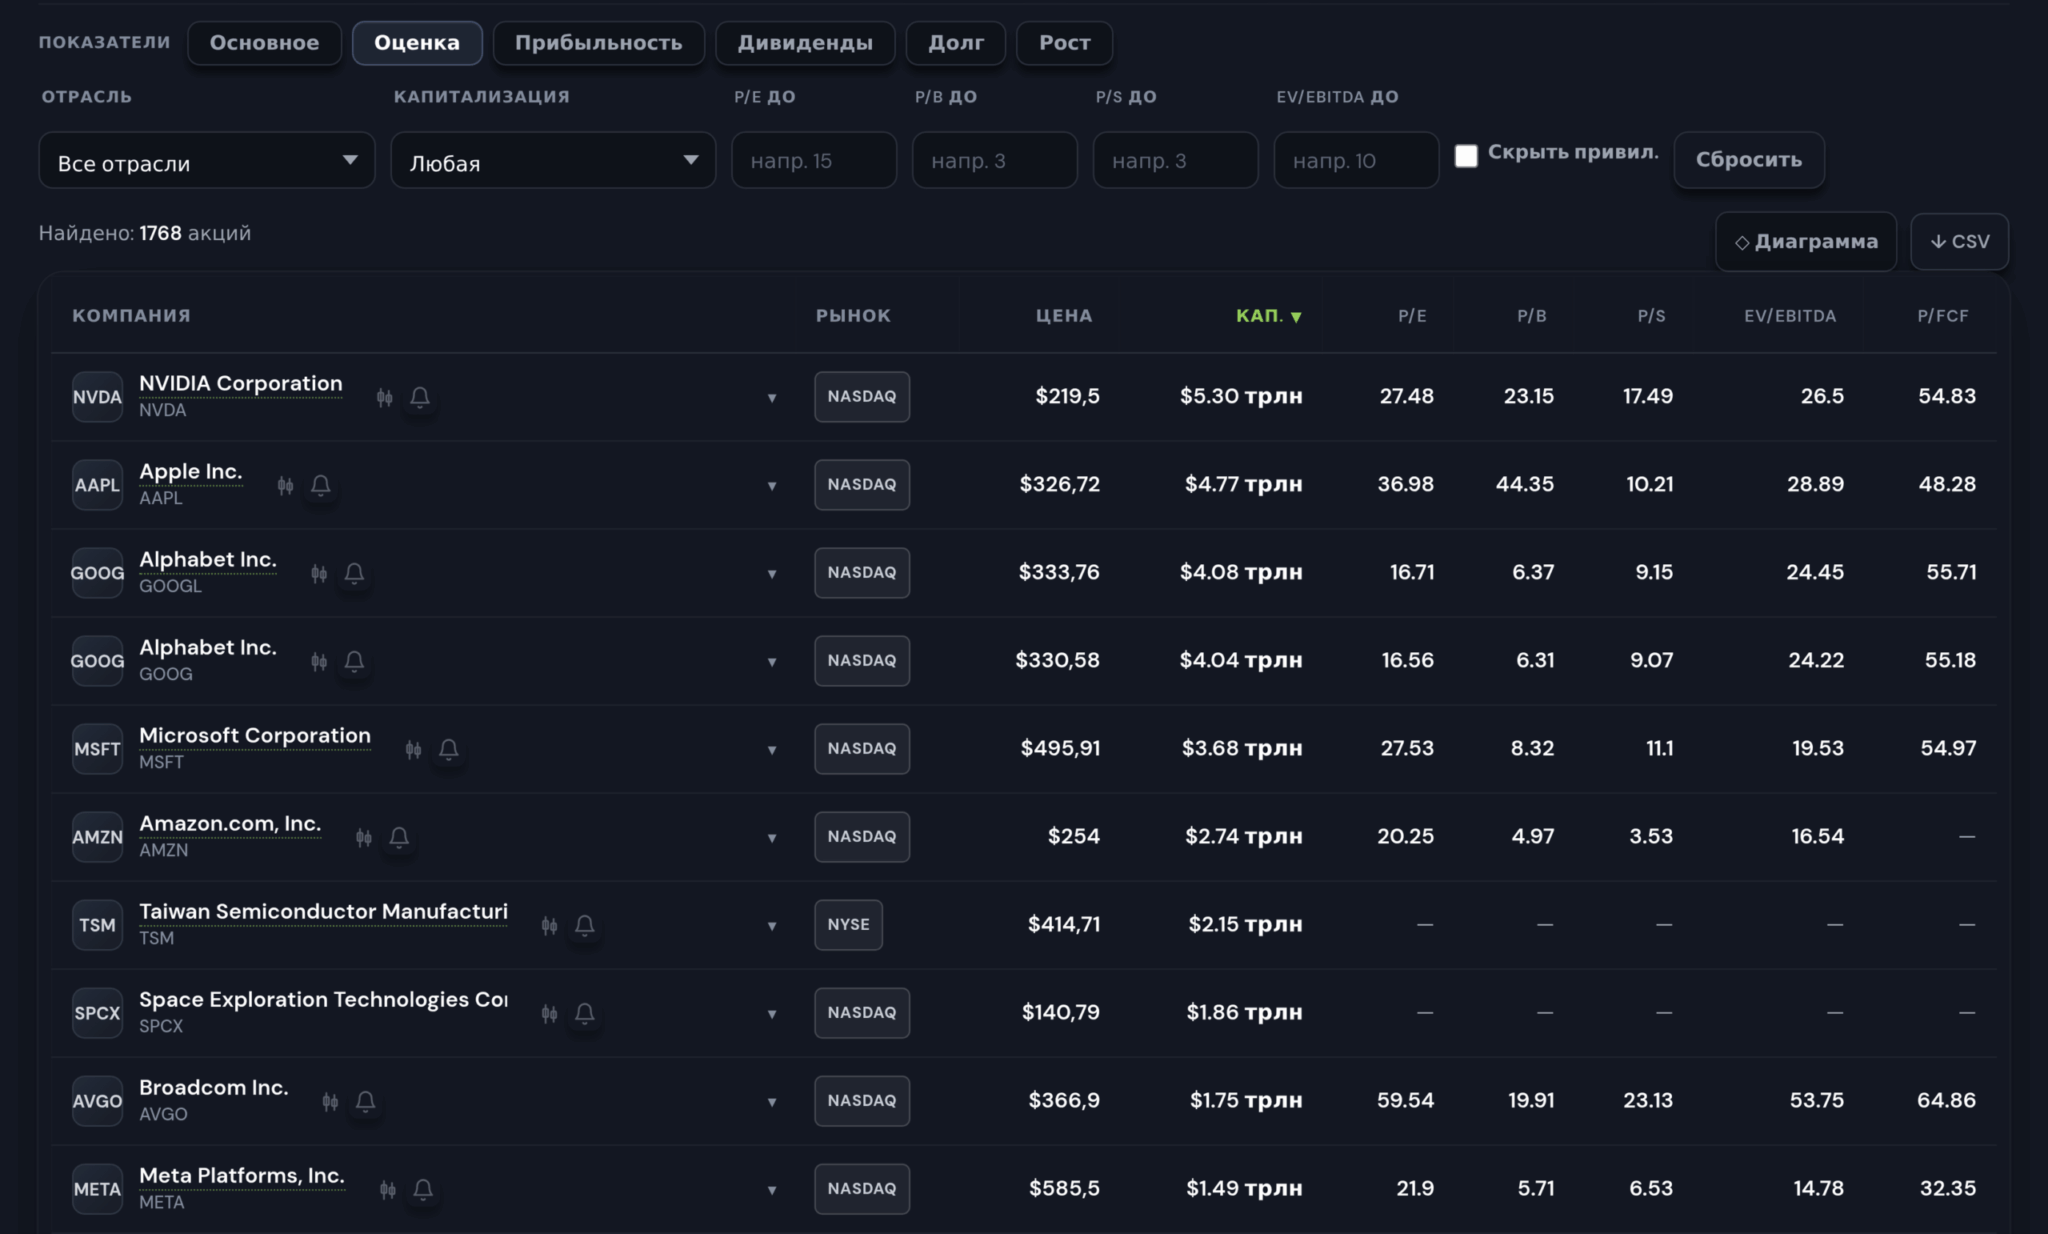
Task: Sort table by the 'ЦЕНА' column header
Action: (1064, 316)
